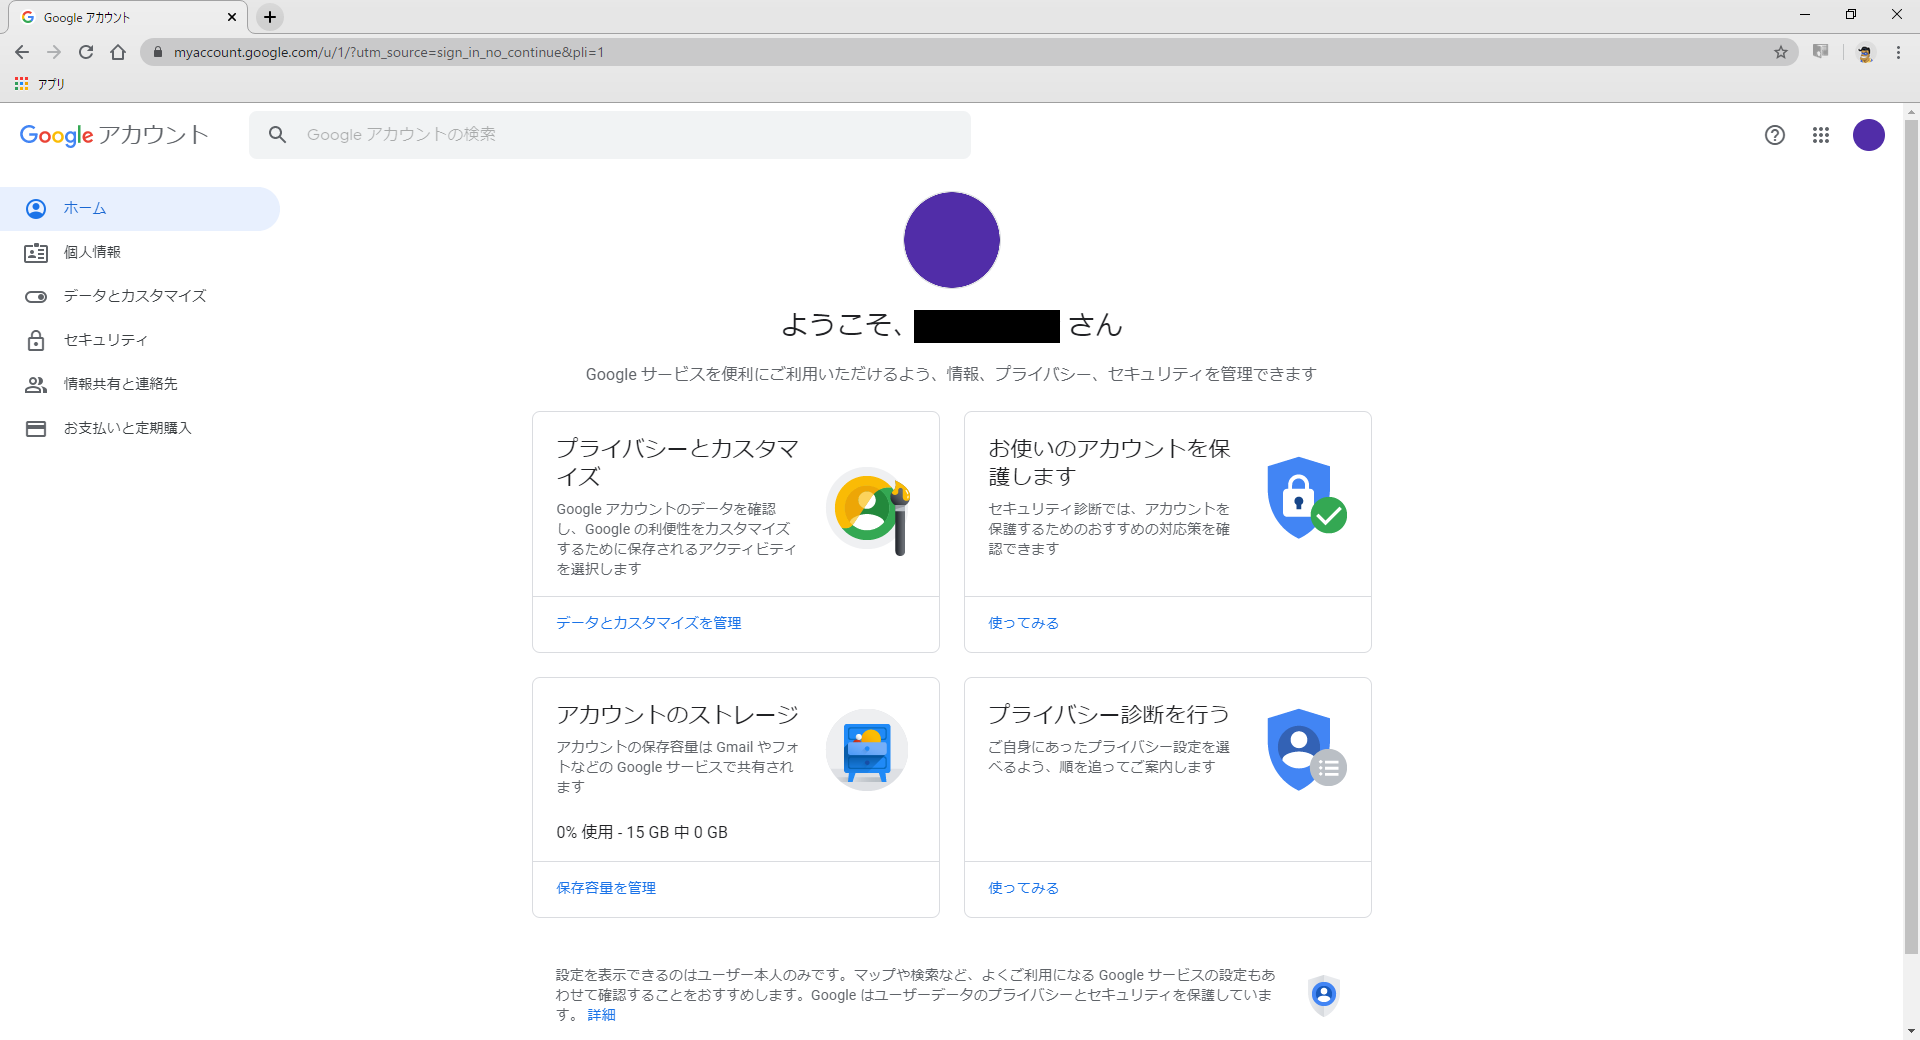Click the scrollbar down arrow
1920x1040 pixels.
(1911, 1031)
